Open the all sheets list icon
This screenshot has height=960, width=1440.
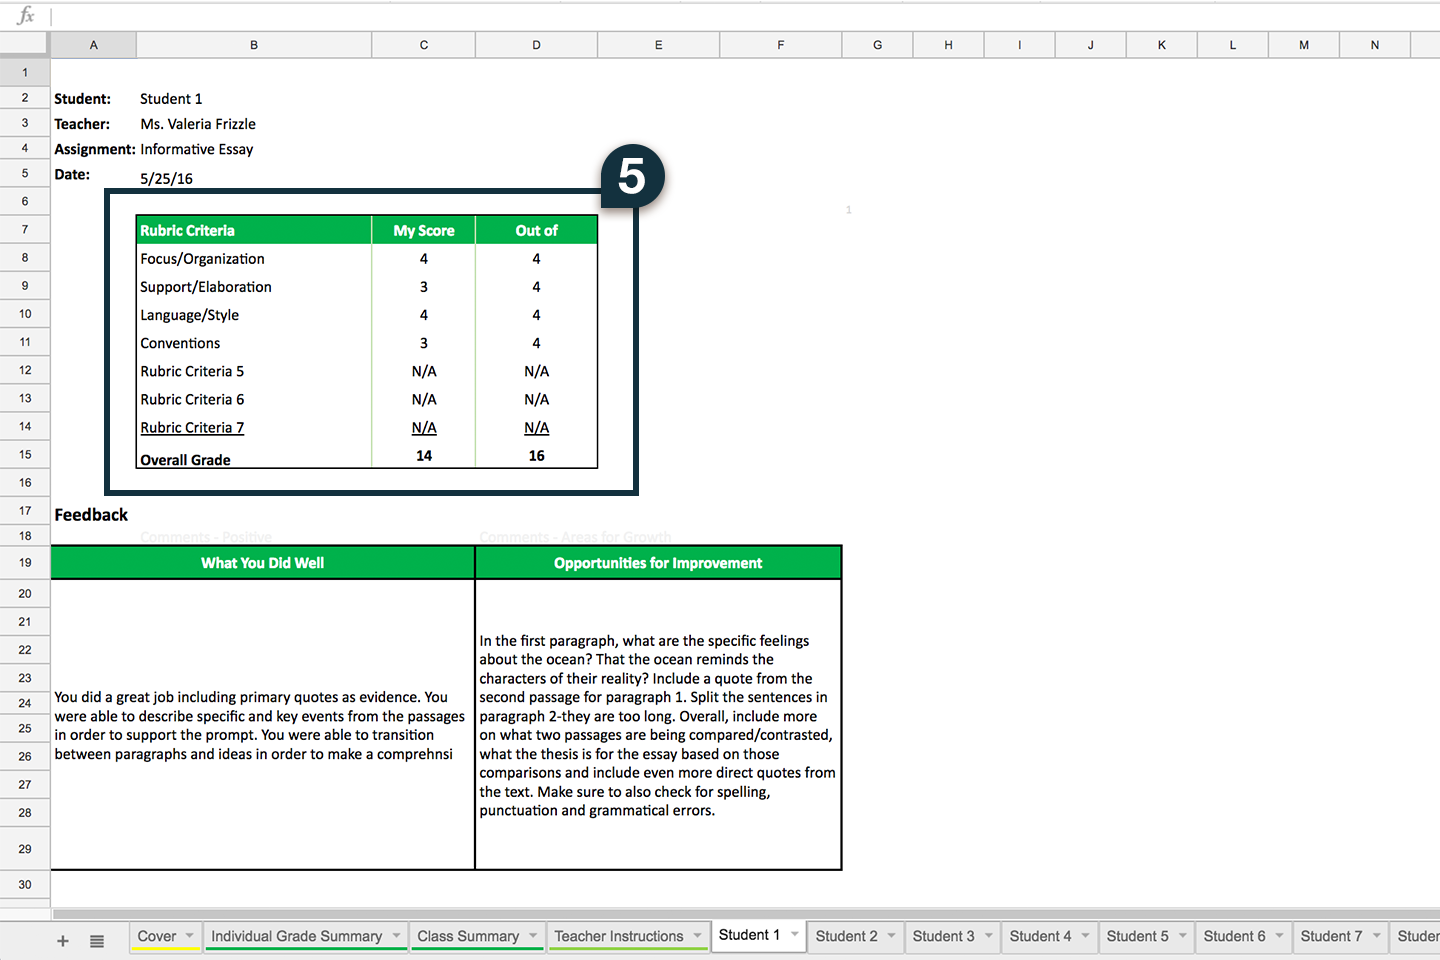pos(97,941)
